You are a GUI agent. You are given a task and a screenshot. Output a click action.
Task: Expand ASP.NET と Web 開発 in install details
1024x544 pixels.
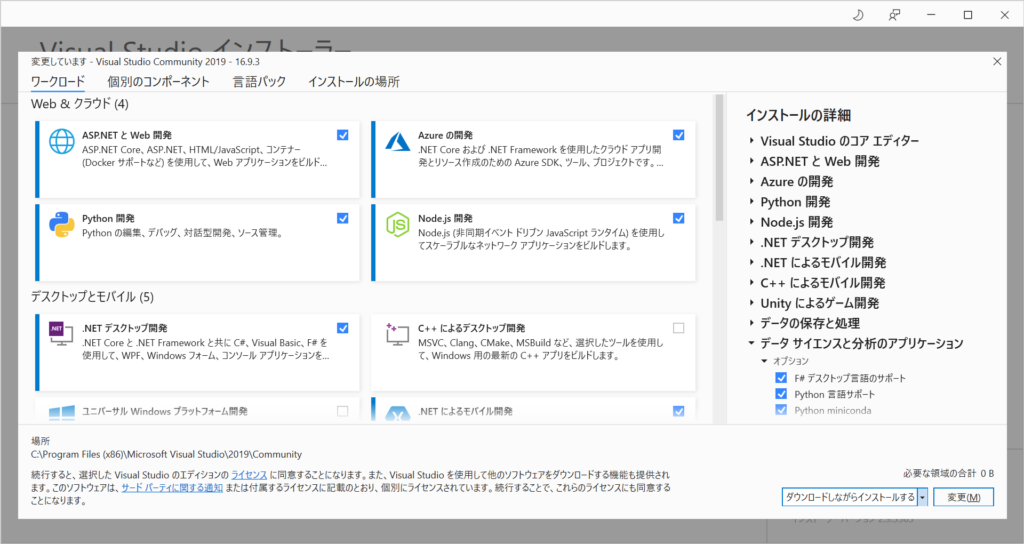752,161
